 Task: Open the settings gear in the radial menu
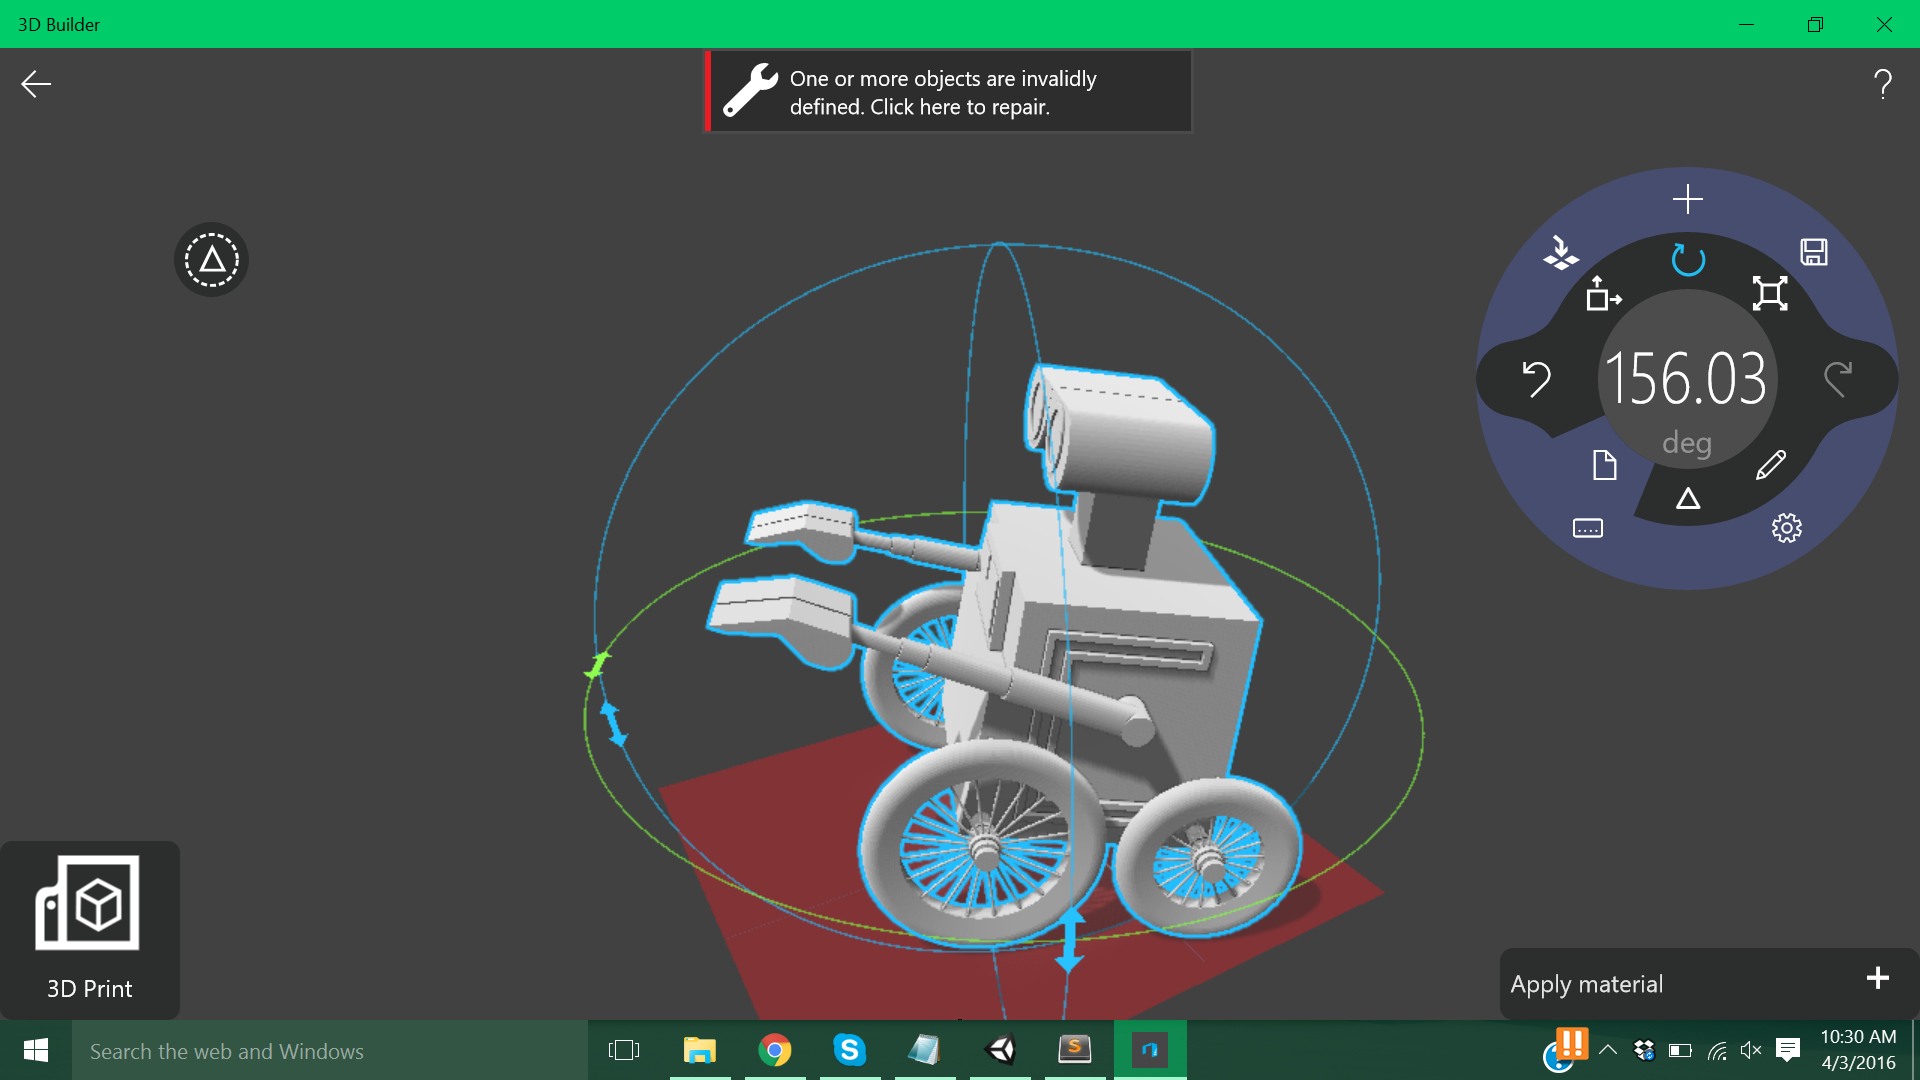(x=1786, y=528)
